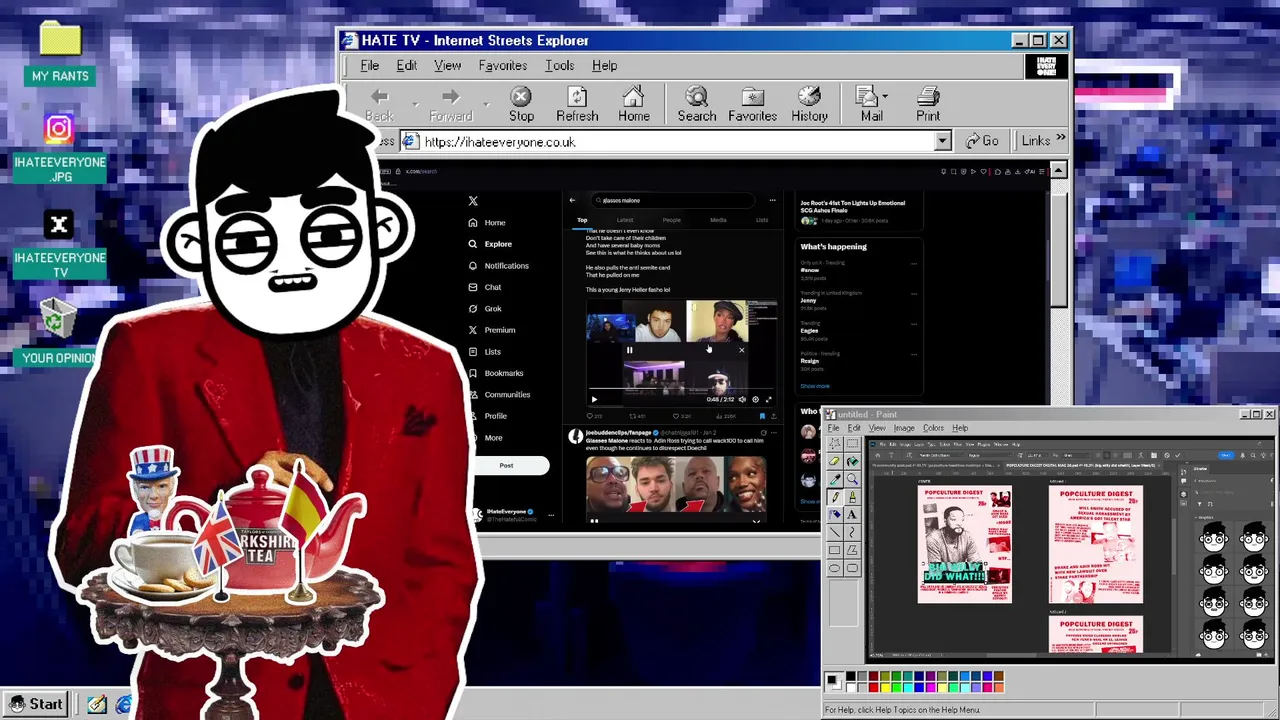Image resolution: width=1280 pixels, height=720 pixels.
Task: Click the white Post button on X
Action: [x=506, y=465]
